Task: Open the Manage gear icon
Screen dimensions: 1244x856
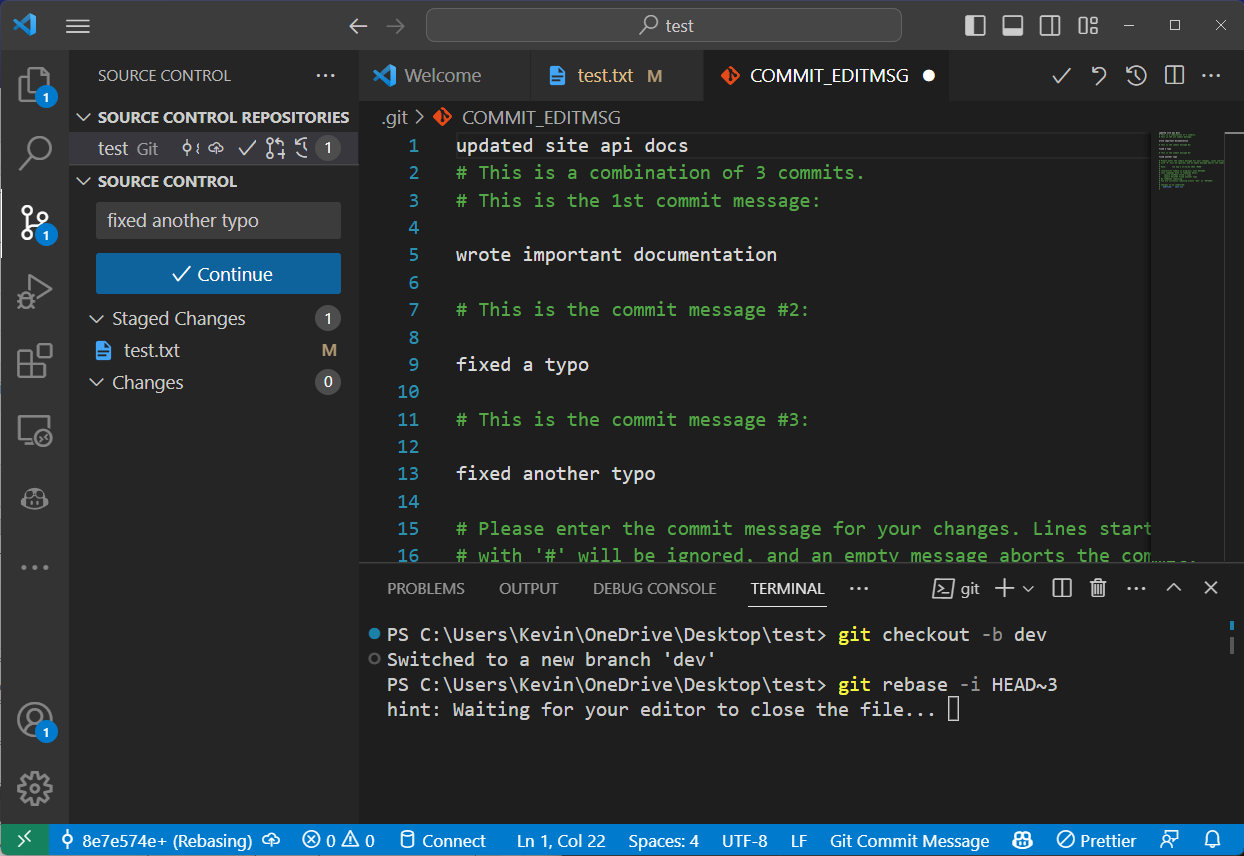Action: point(35,788)
